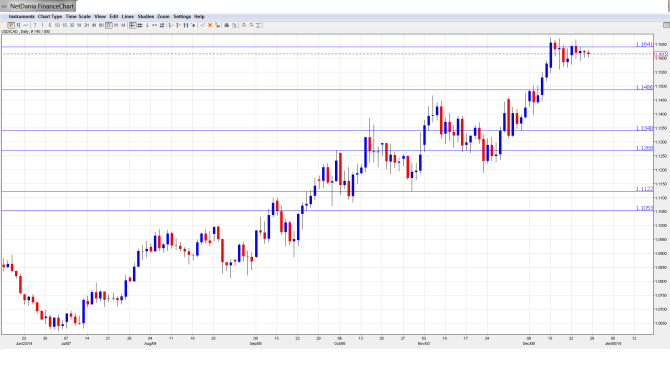The width and height of the screenshot is (670, 377).
Task: Switch to Monthly (M) time scale
Action: (123, 26)
